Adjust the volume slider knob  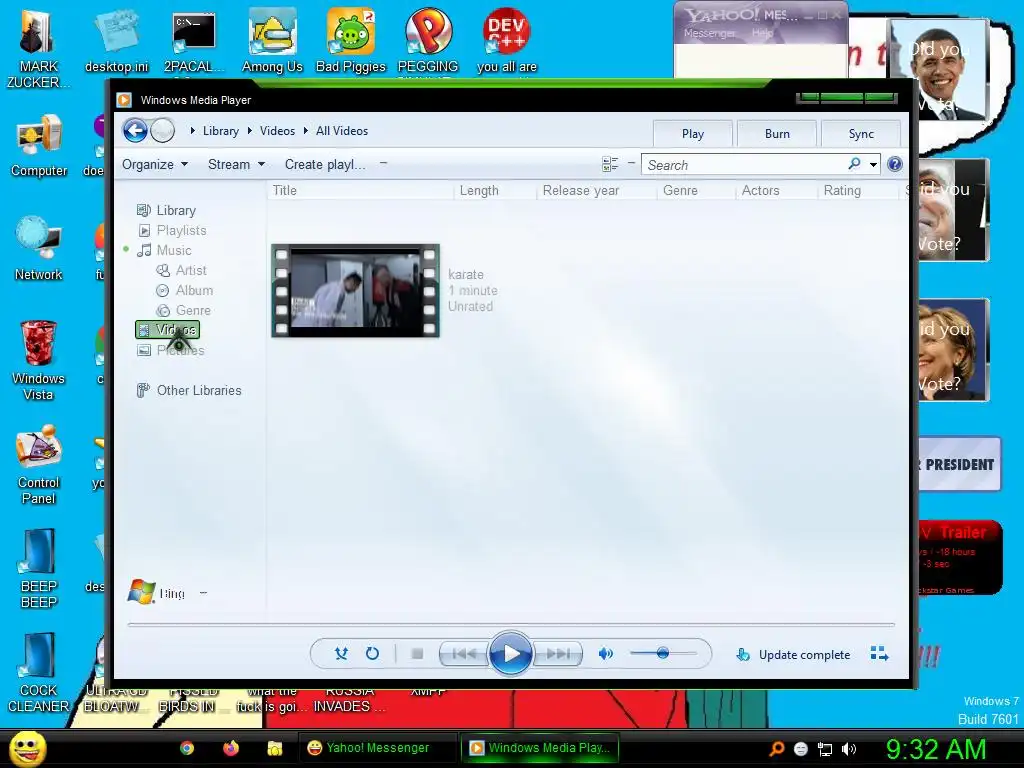click(663, 653)
